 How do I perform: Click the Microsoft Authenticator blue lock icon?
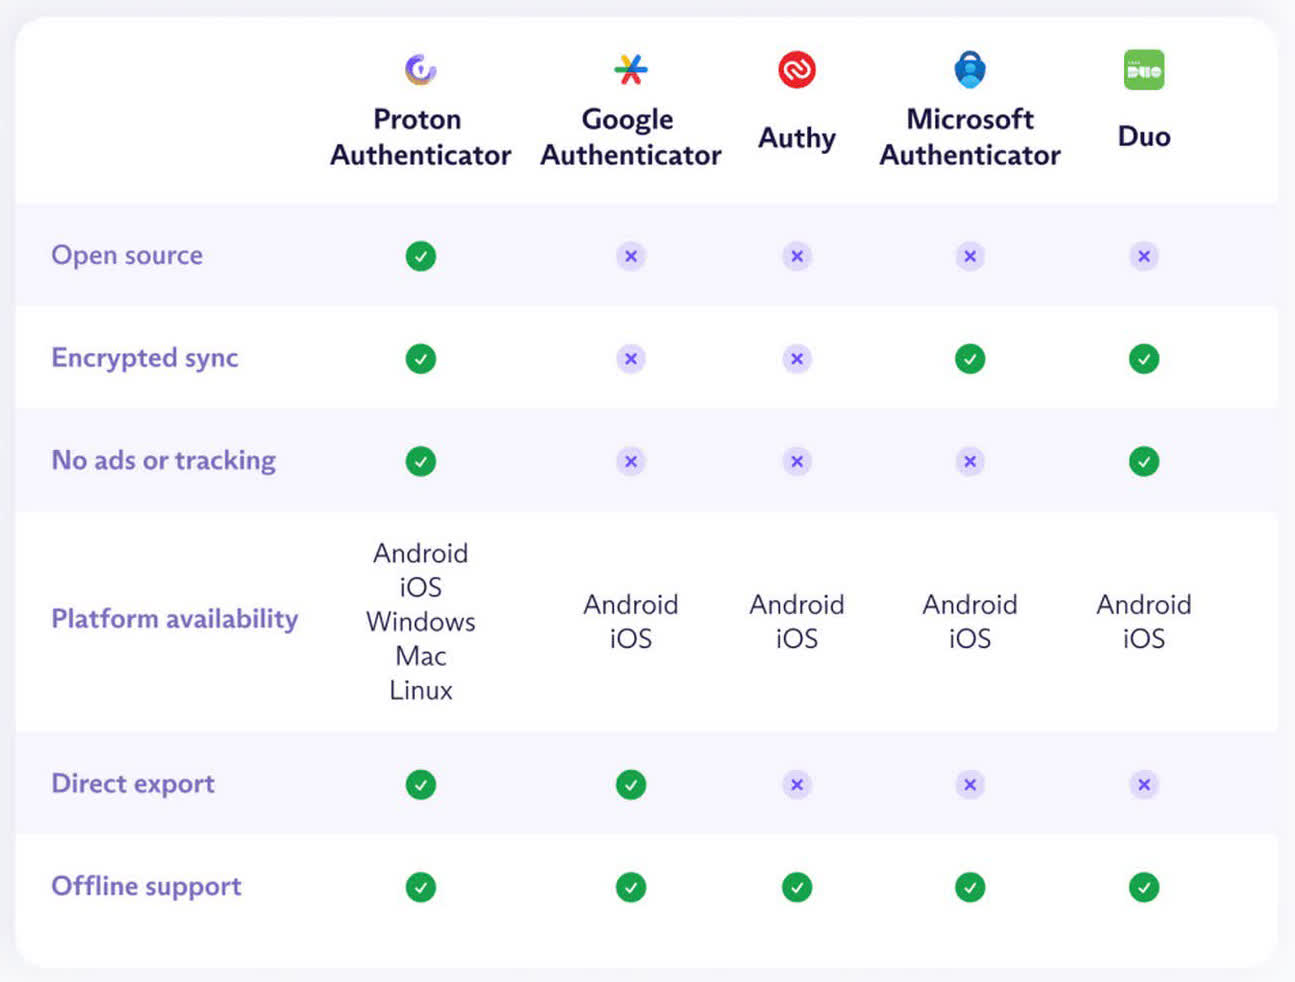pyautogui.click(x=970, y=69)
